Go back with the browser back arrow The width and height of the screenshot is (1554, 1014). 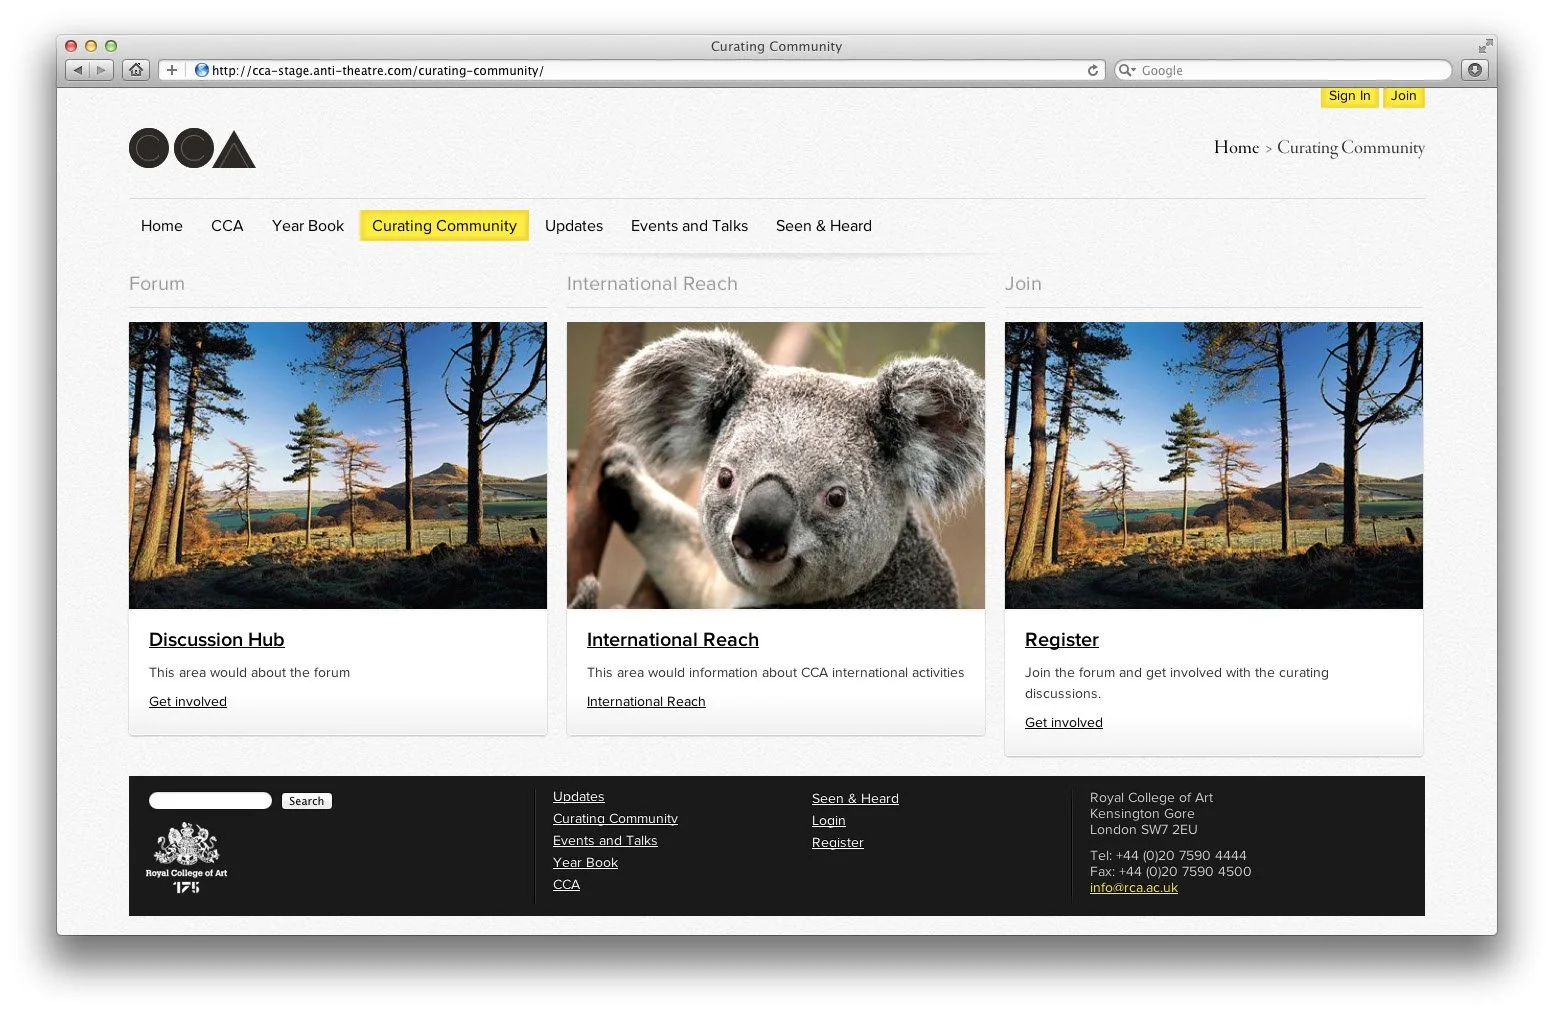pos(77,70)
